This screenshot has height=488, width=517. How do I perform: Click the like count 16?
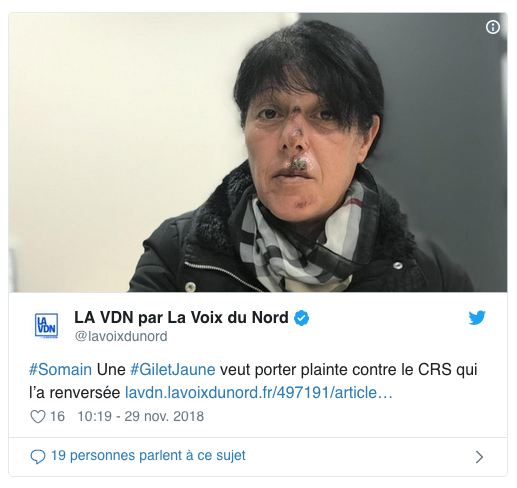click(57, 417)
